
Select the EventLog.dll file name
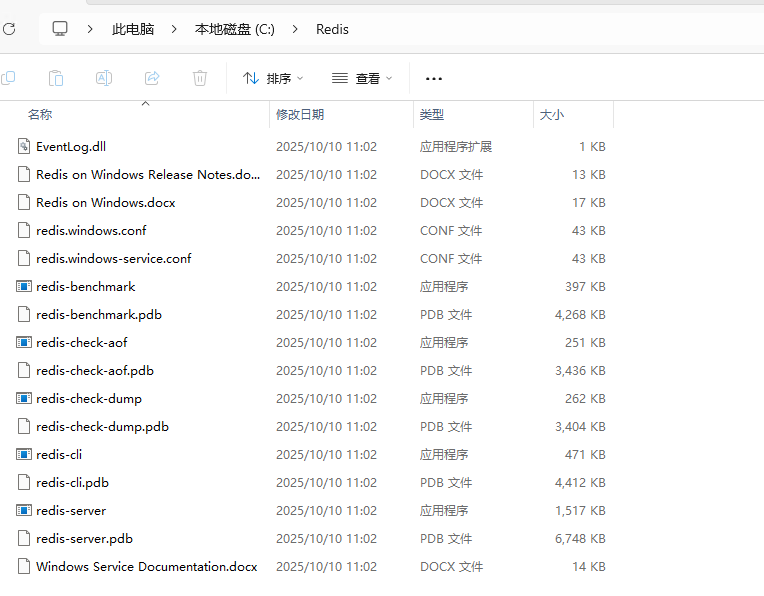(71, 147)
